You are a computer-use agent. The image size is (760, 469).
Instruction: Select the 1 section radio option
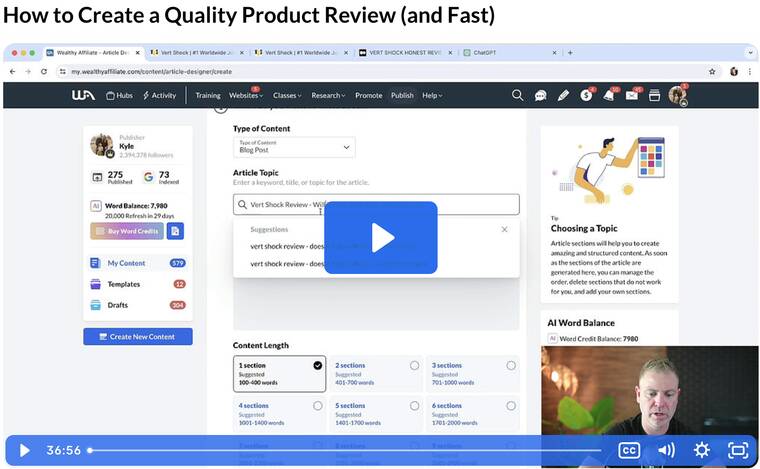pyautogui.click(x=318, y=366)
